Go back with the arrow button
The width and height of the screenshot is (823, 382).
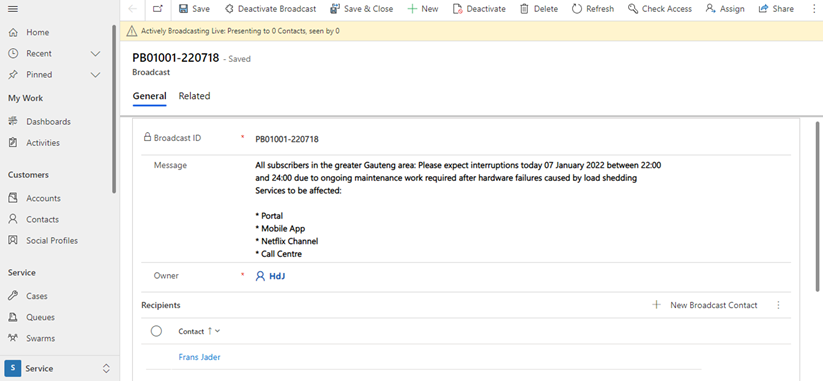click(133, 9)
